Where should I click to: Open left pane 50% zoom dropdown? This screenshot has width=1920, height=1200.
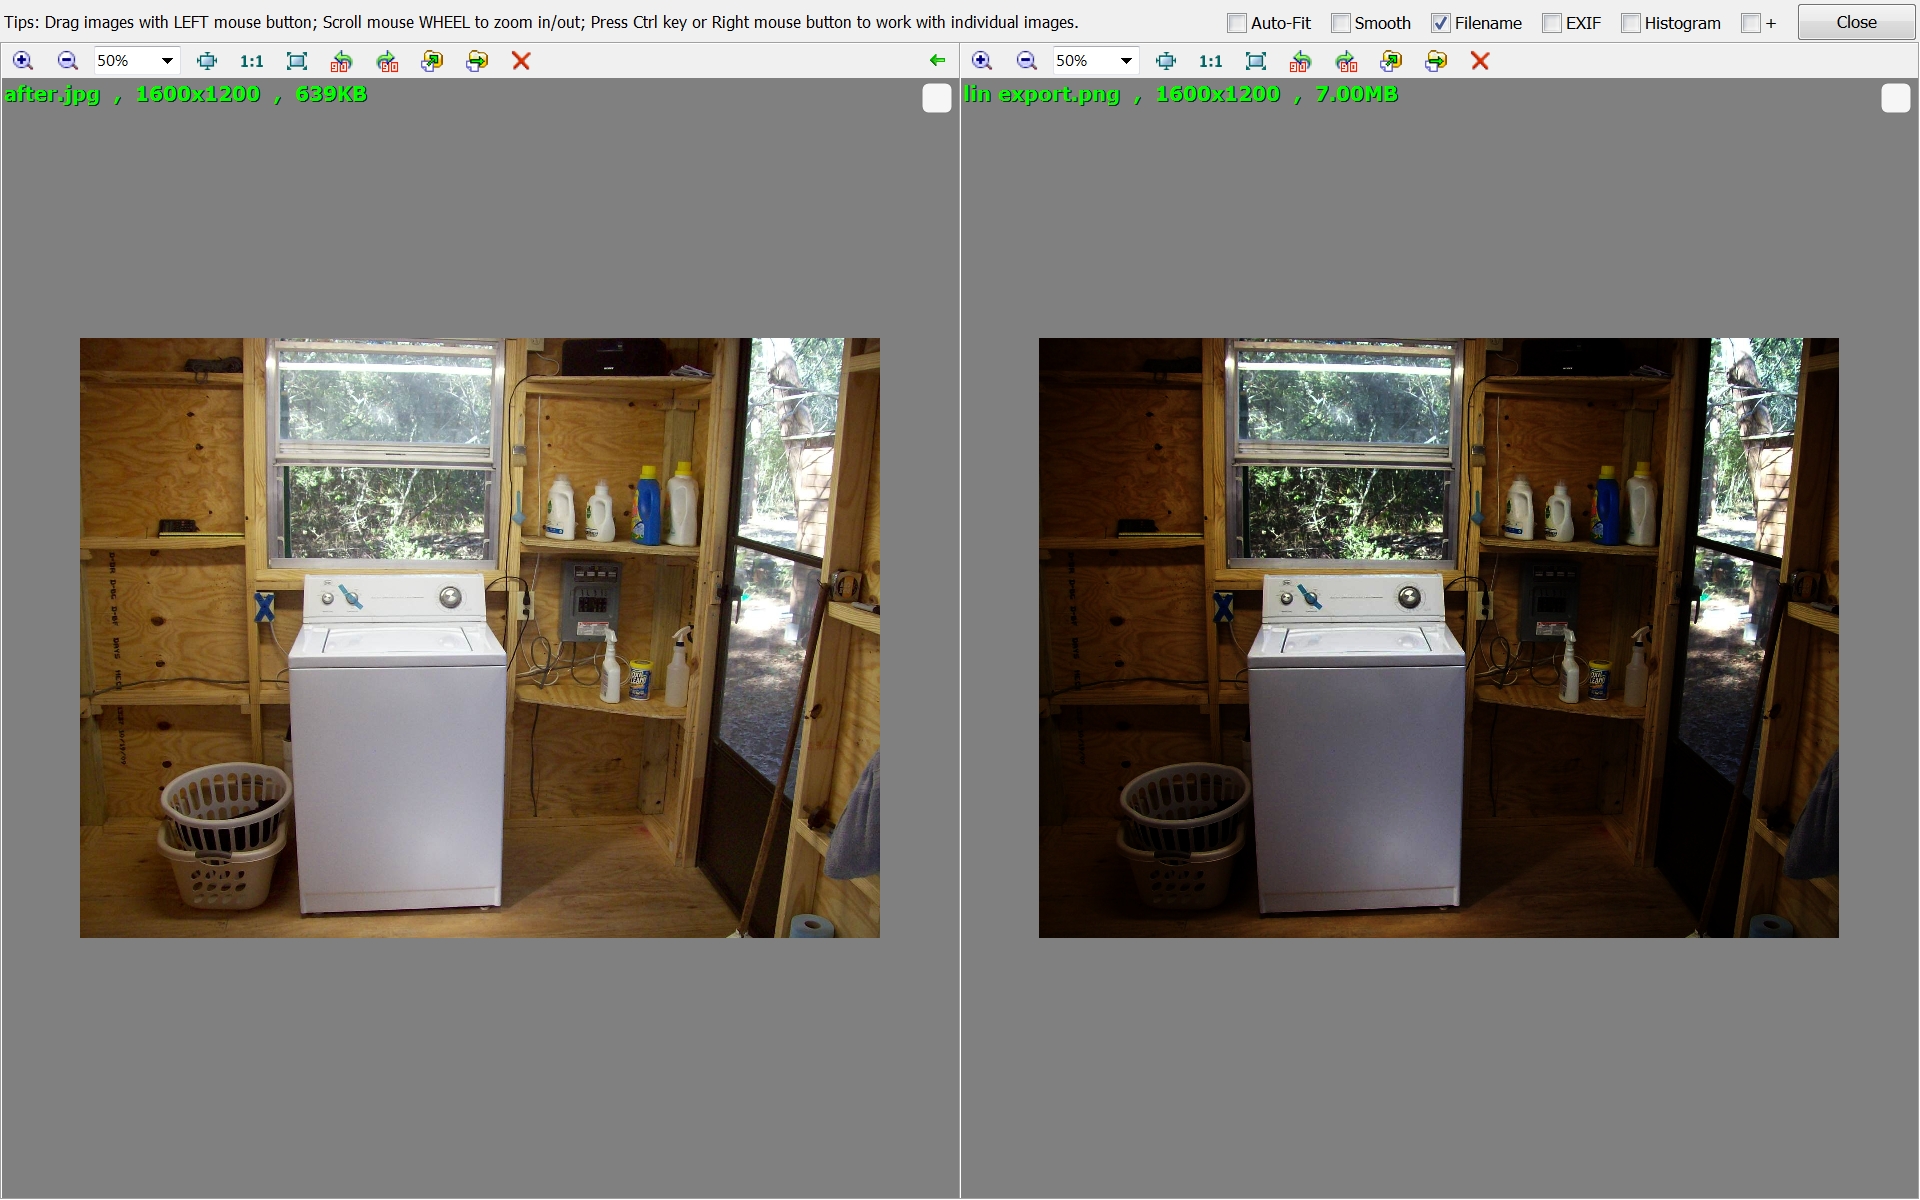point(167,61)
